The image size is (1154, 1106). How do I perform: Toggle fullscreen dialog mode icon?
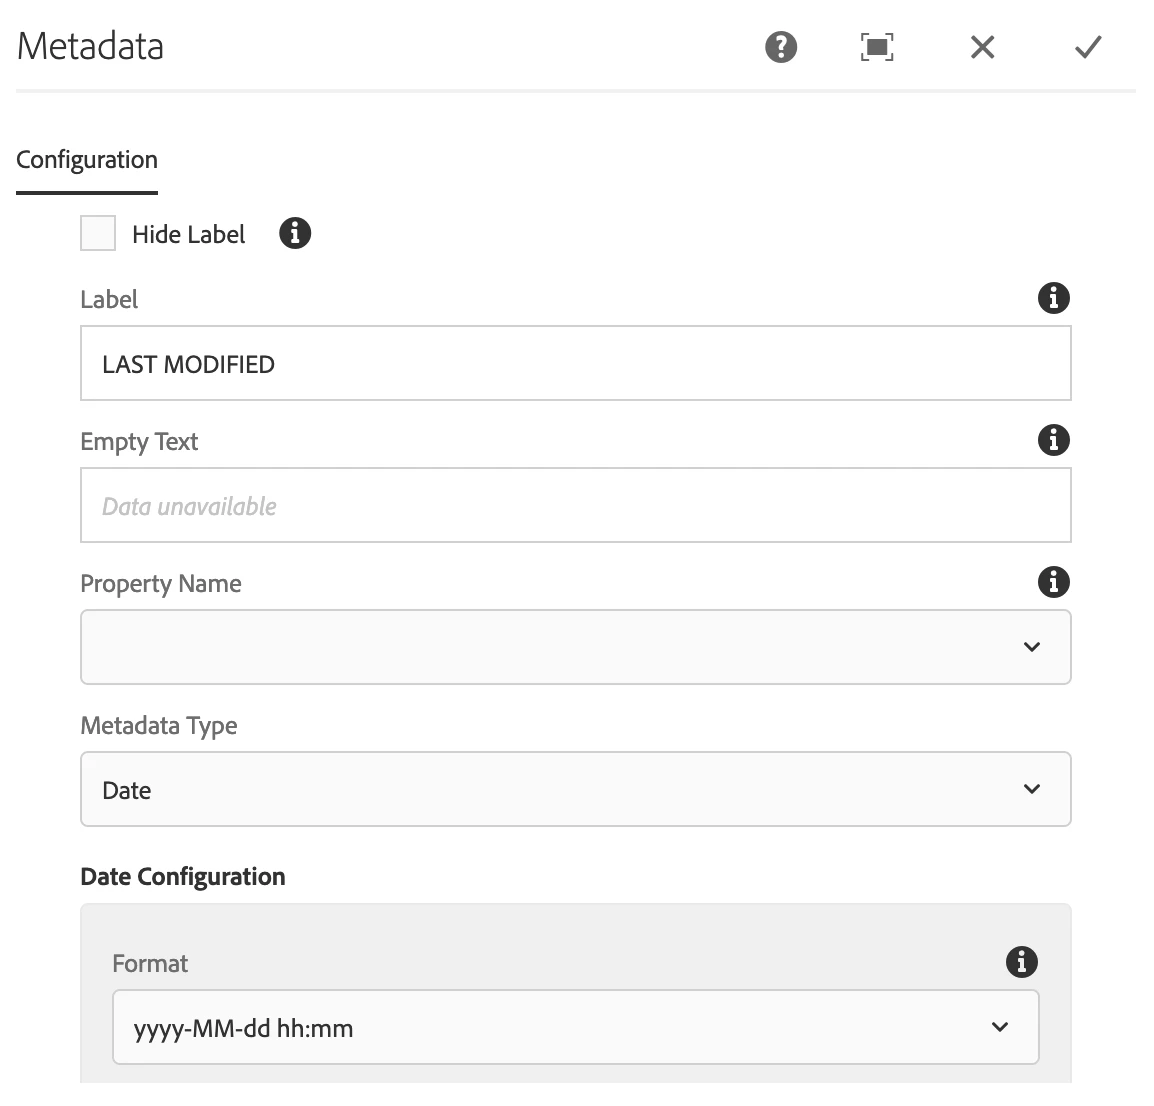pyautogui.click(x=877, y=47)
